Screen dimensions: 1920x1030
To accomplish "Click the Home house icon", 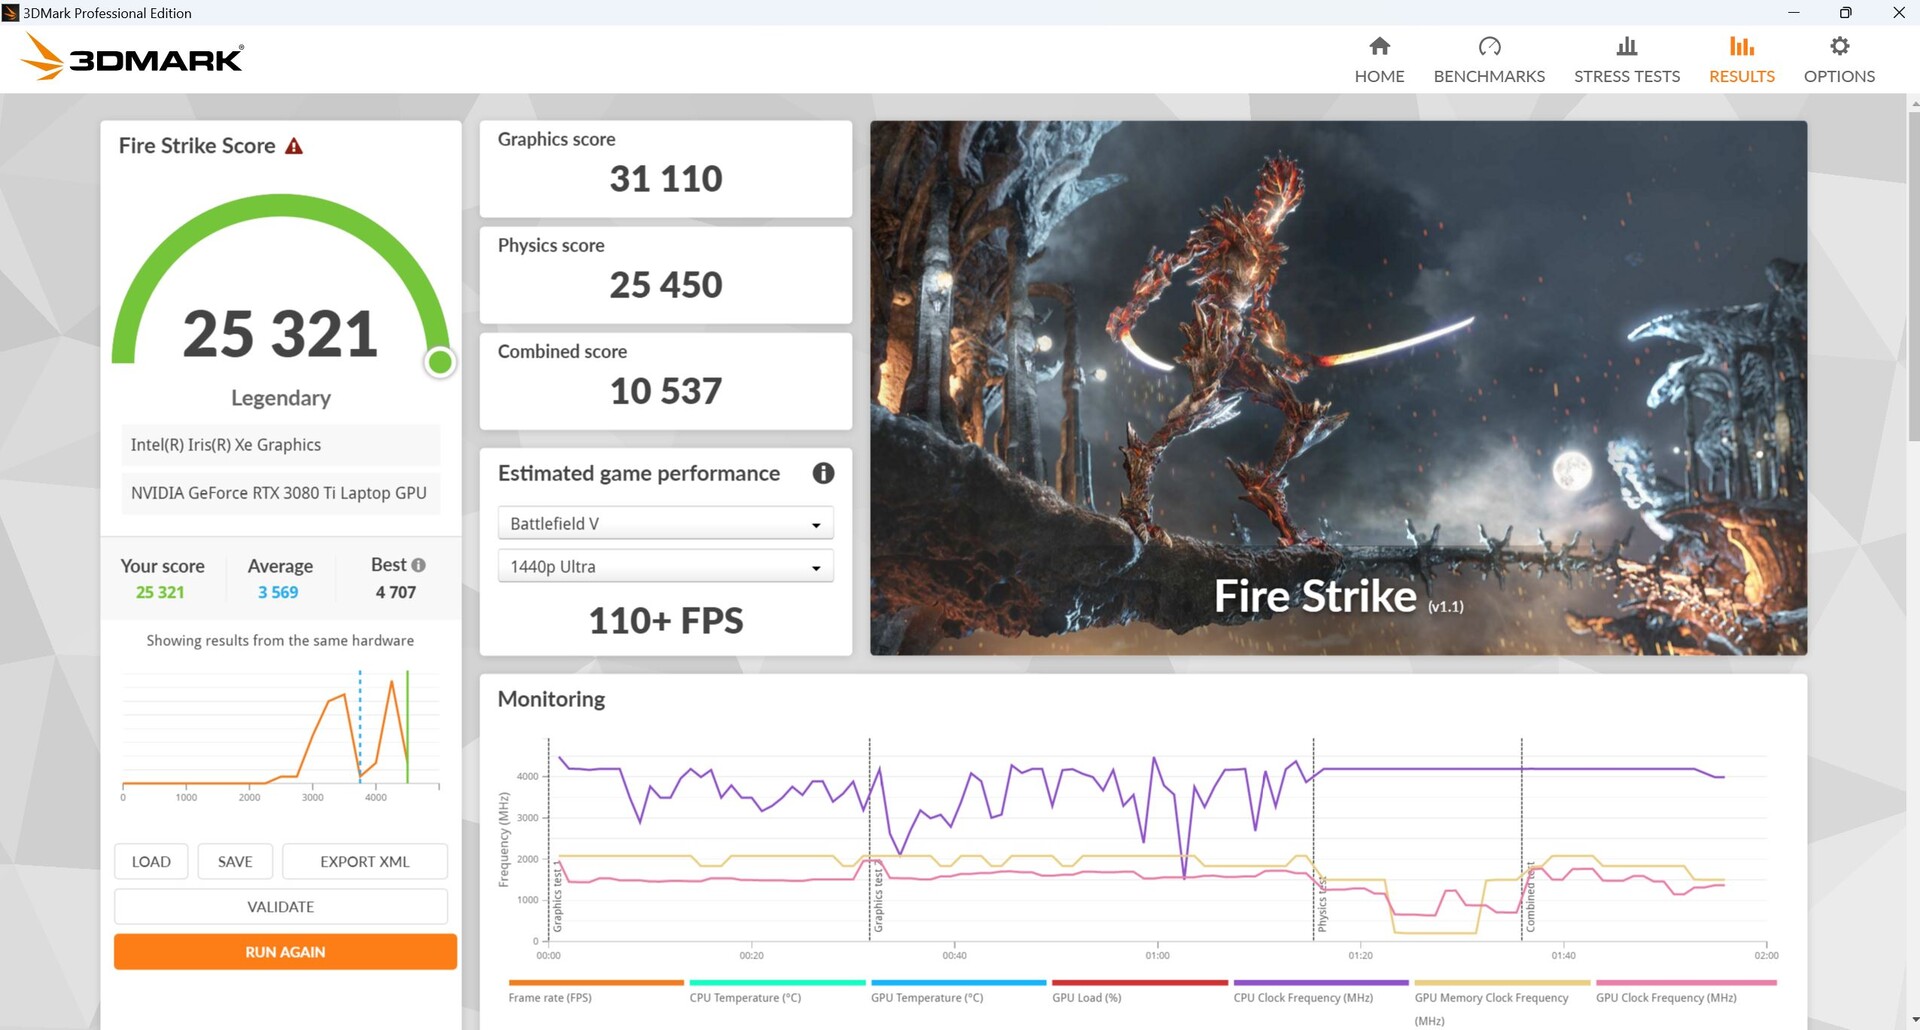I will (1379, 46).
